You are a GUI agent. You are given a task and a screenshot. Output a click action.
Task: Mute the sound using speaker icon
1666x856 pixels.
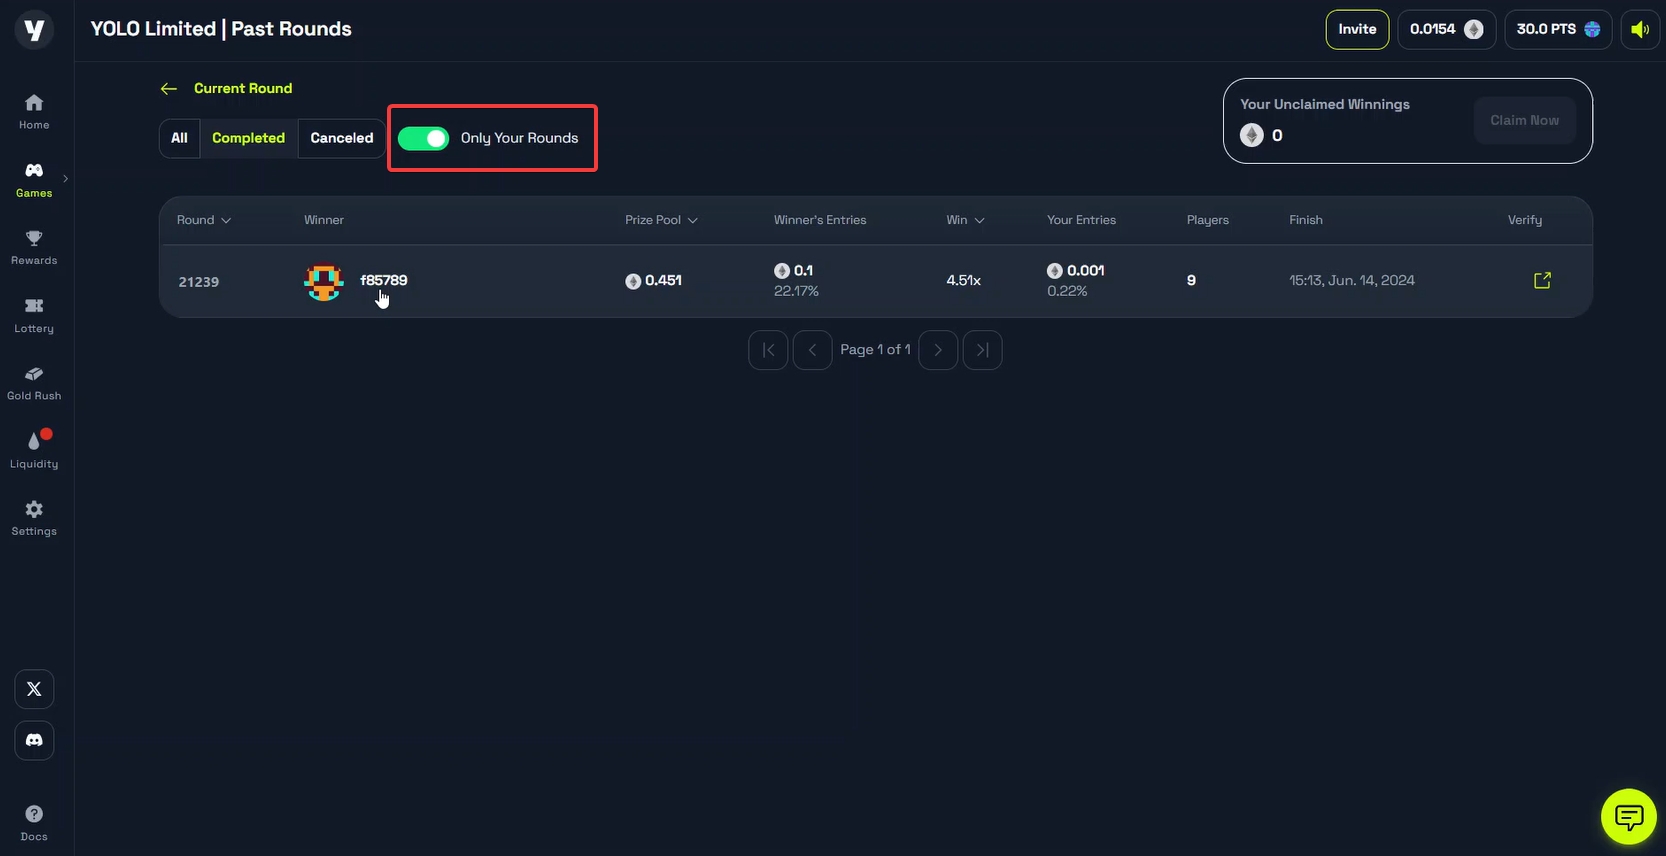[1640, 29]
